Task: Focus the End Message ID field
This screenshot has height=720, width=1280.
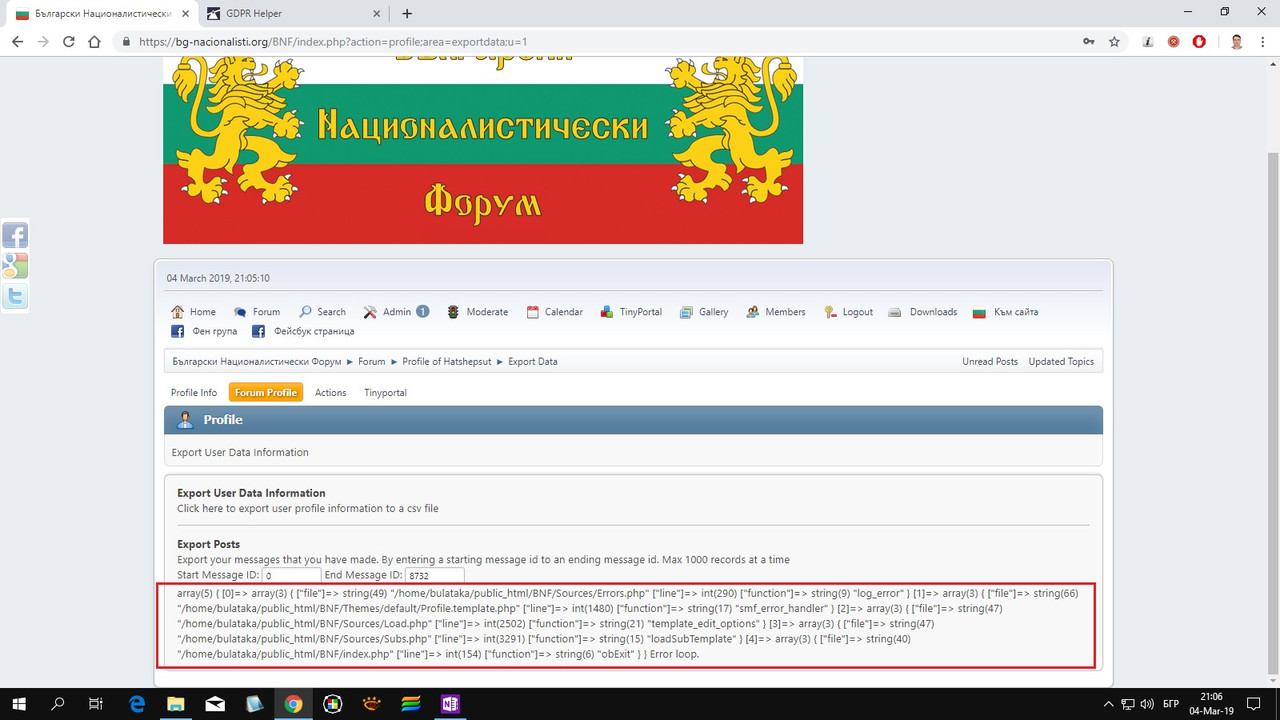Action: (x=435, y=576)
